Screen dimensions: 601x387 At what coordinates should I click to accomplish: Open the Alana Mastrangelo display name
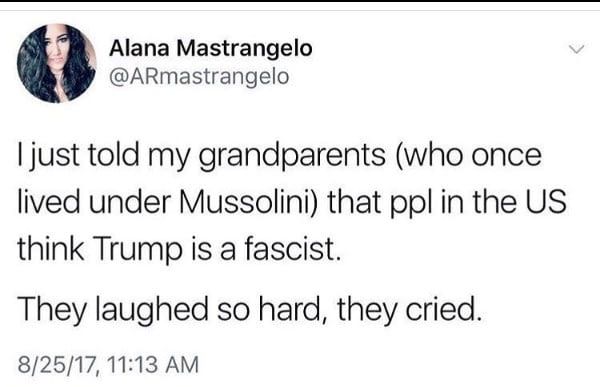[211, 48]
